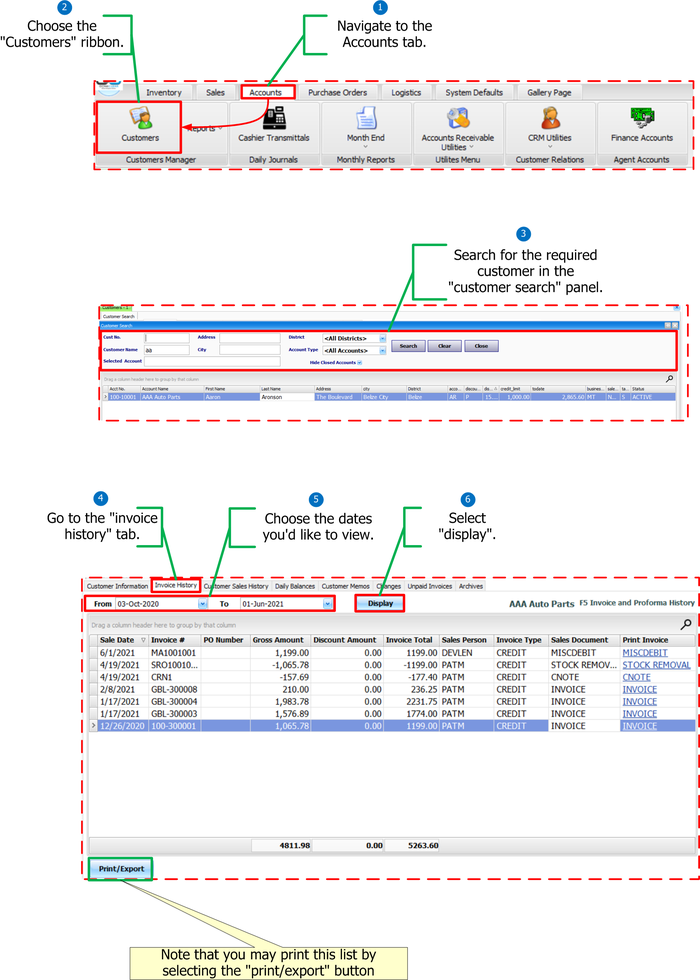700x980 pixels.
Task: Click the application logo in ribbon corner
Action: (x=109, y=88)
